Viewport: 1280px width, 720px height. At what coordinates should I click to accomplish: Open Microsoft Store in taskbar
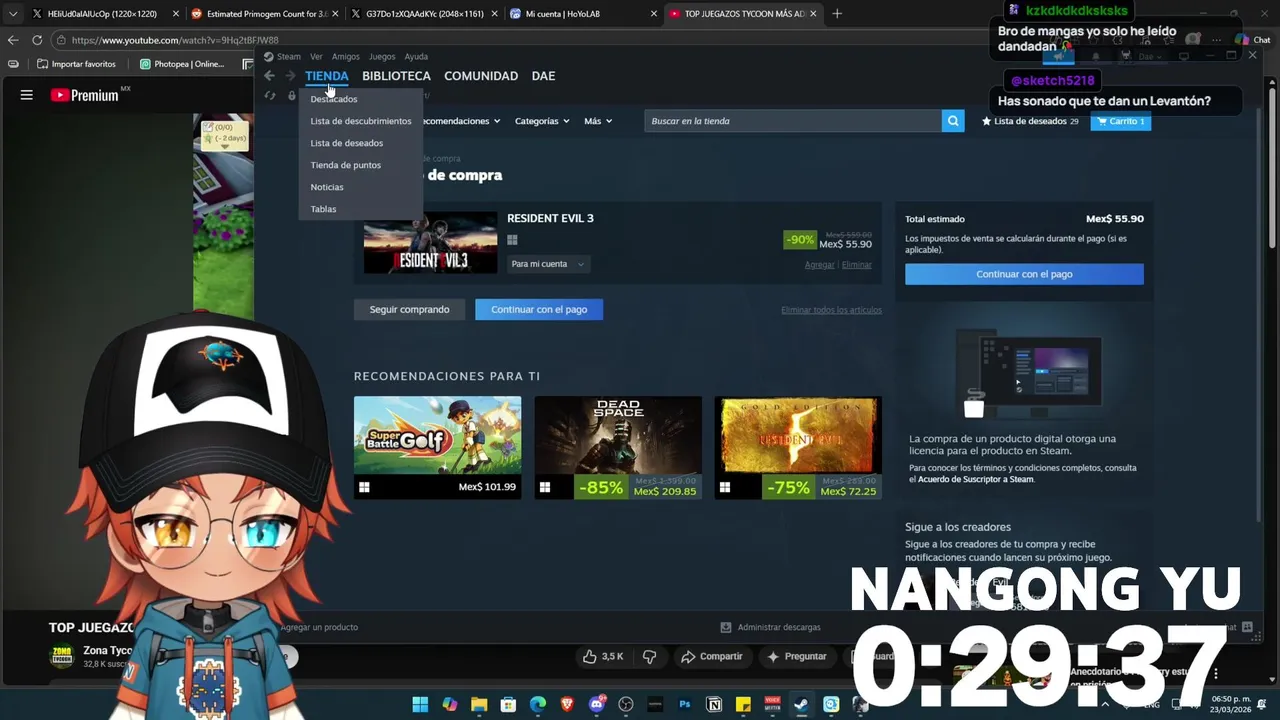pos(508,705)
